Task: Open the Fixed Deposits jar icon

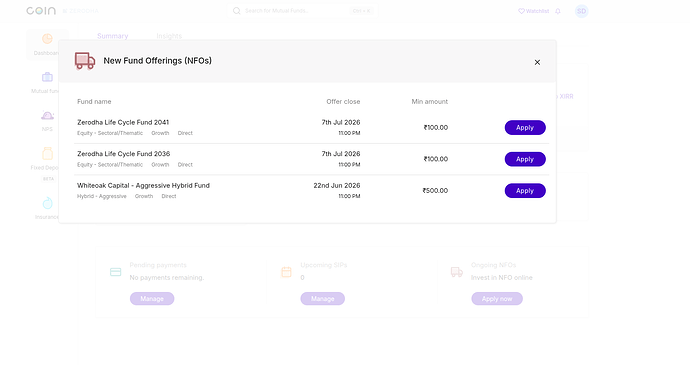Action: click(x=47, y=153)
